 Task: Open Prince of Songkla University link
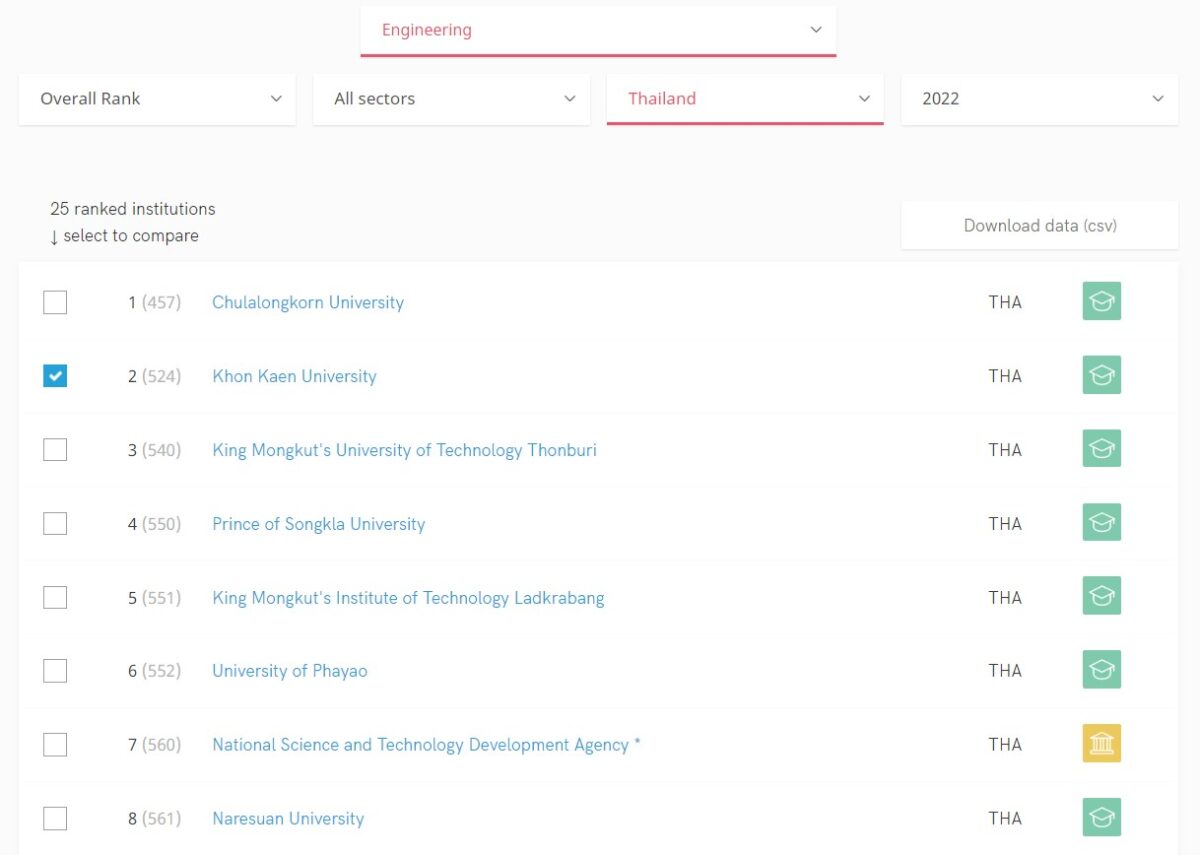click(x=318, y=524)
